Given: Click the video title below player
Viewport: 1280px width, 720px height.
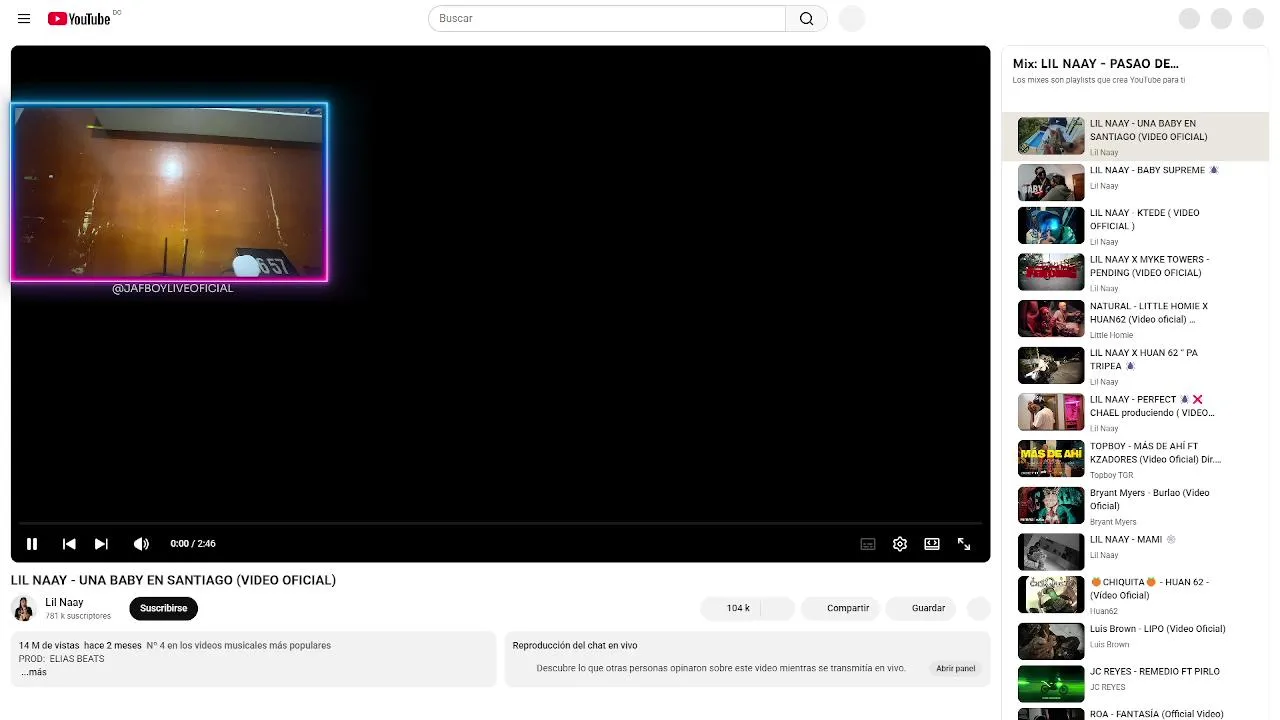Looking at the screenshot, I should tap(173, 580).
